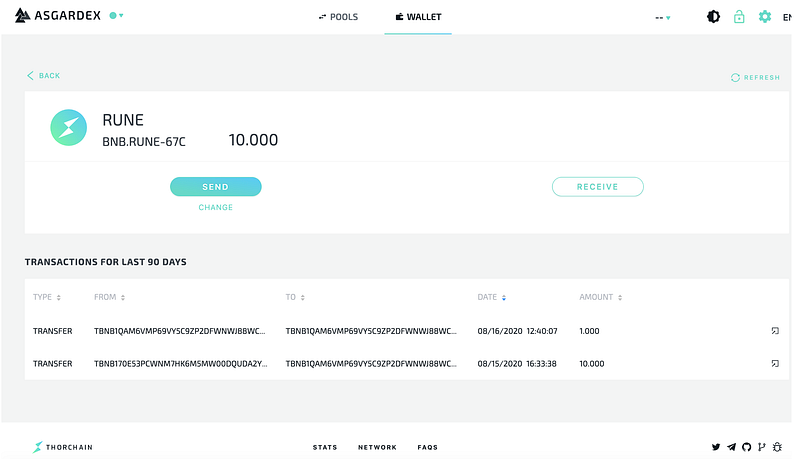
Task: Open the Twitter icon in footer
Action: tap(716, 447)
